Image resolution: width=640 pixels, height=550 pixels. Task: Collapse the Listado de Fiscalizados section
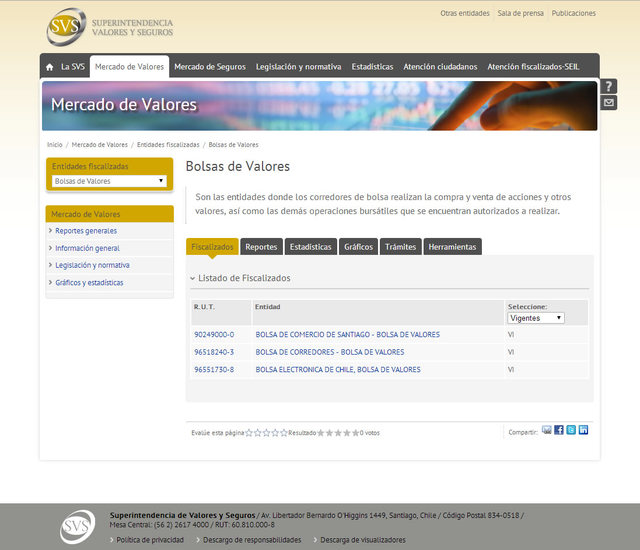tap(240, 278)
